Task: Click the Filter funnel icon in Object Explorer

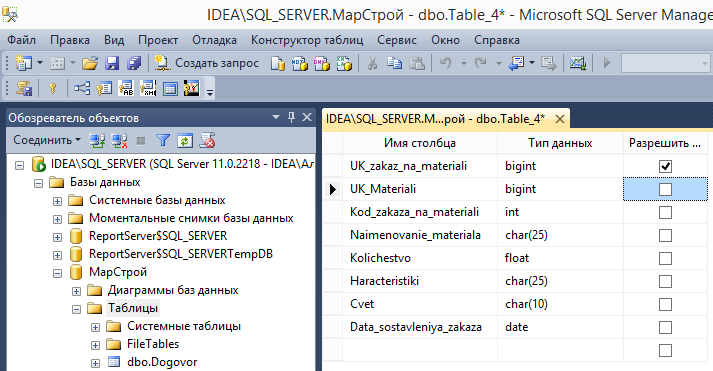Action: [x=162, y=140]
